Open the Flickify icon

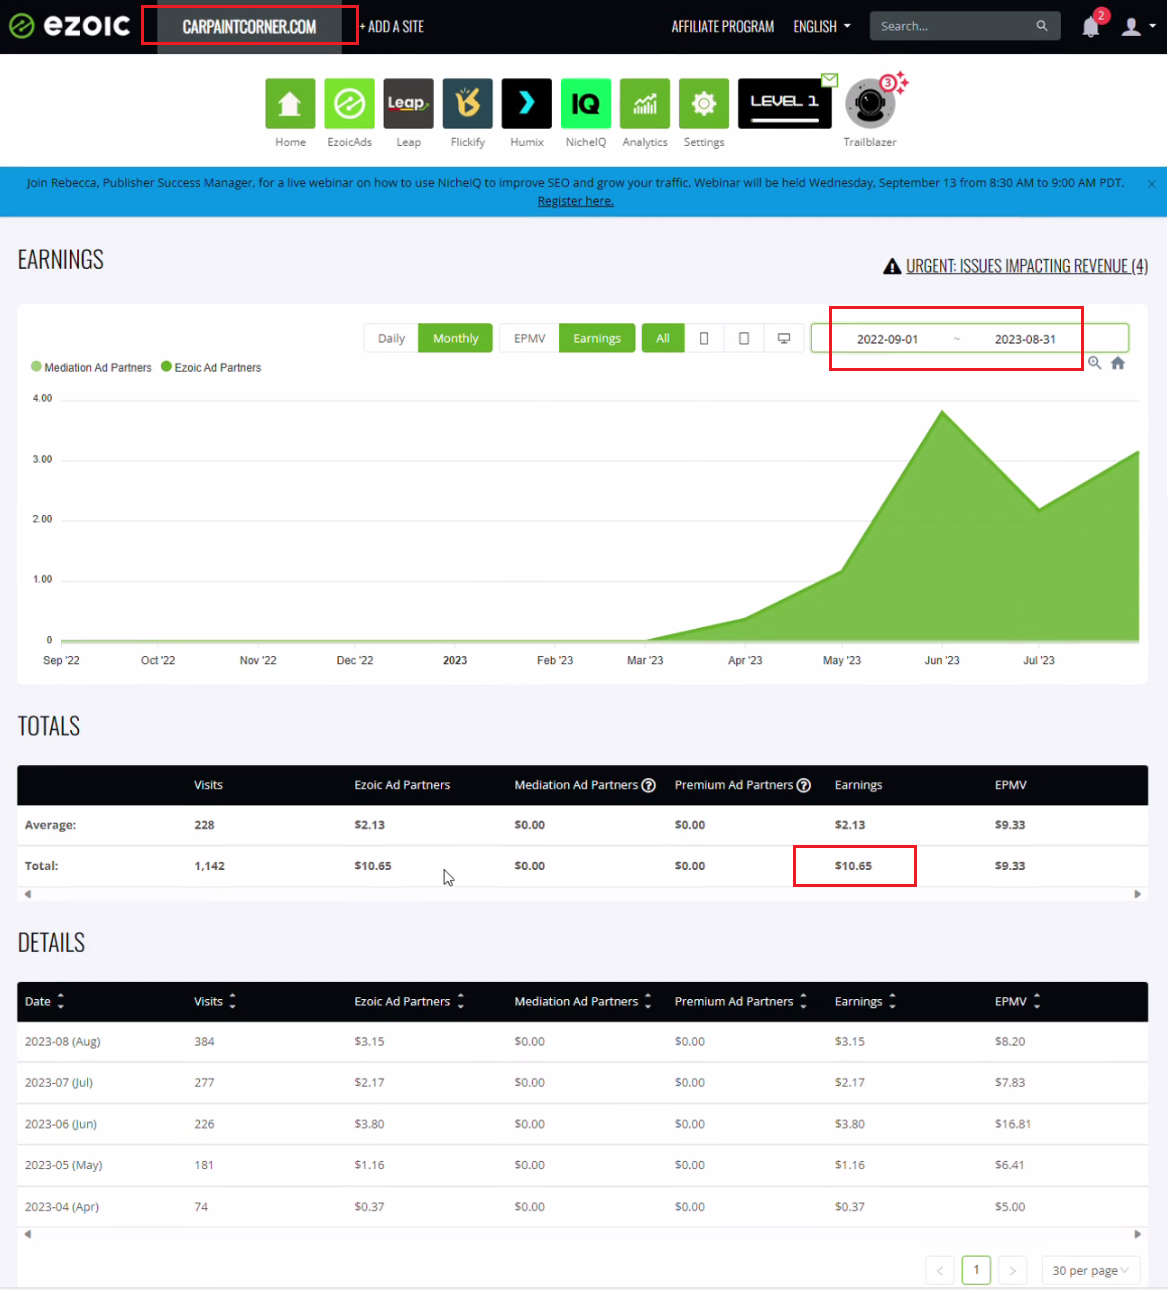pos(467,104)
